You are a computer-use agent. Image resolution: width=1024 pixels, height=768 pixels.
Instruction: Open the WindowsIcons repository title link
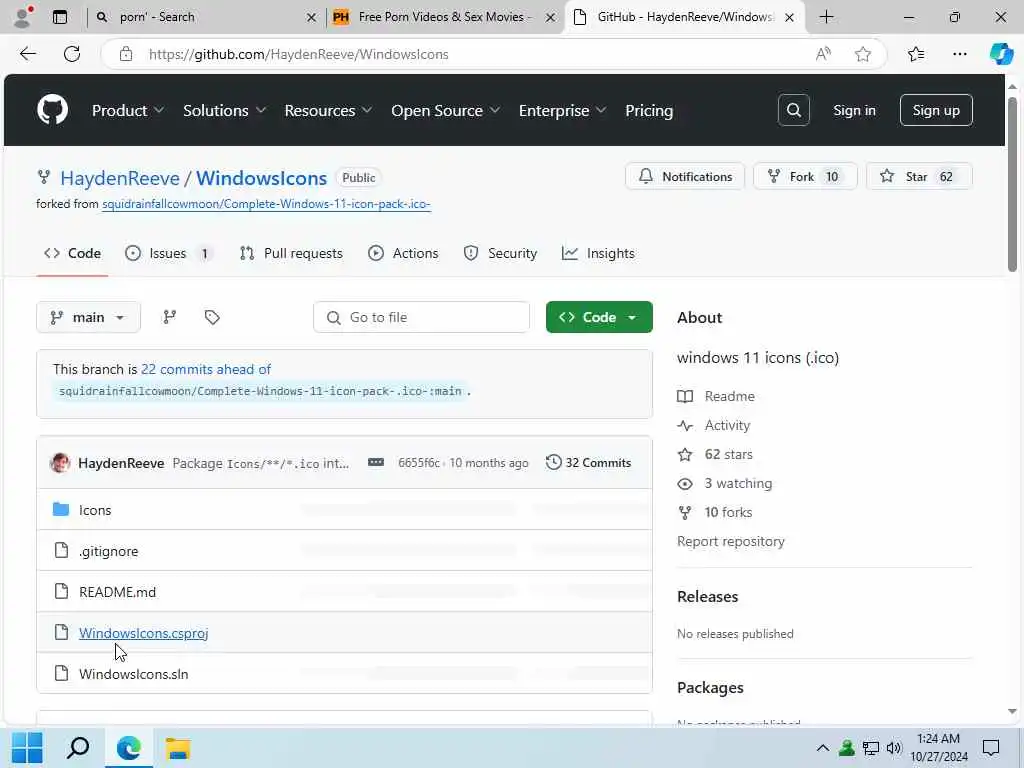click(261, 178)
